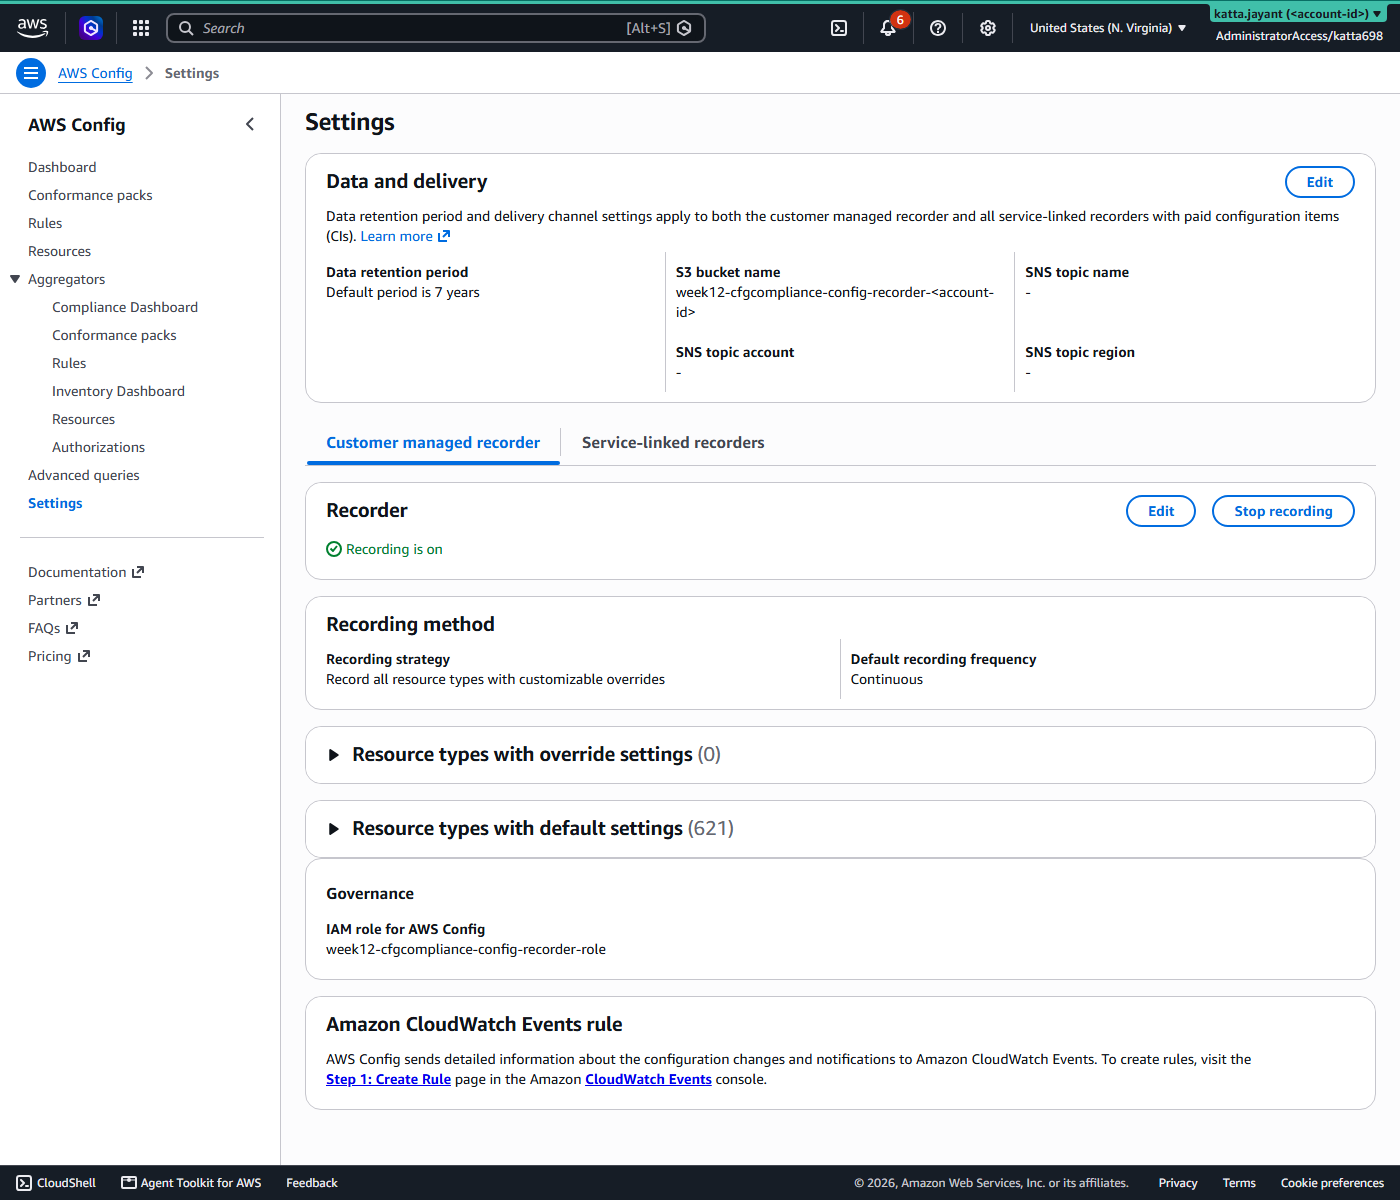Open the Partners external link
Viewport: 1400px width, 1200px height.
[64, 600]
